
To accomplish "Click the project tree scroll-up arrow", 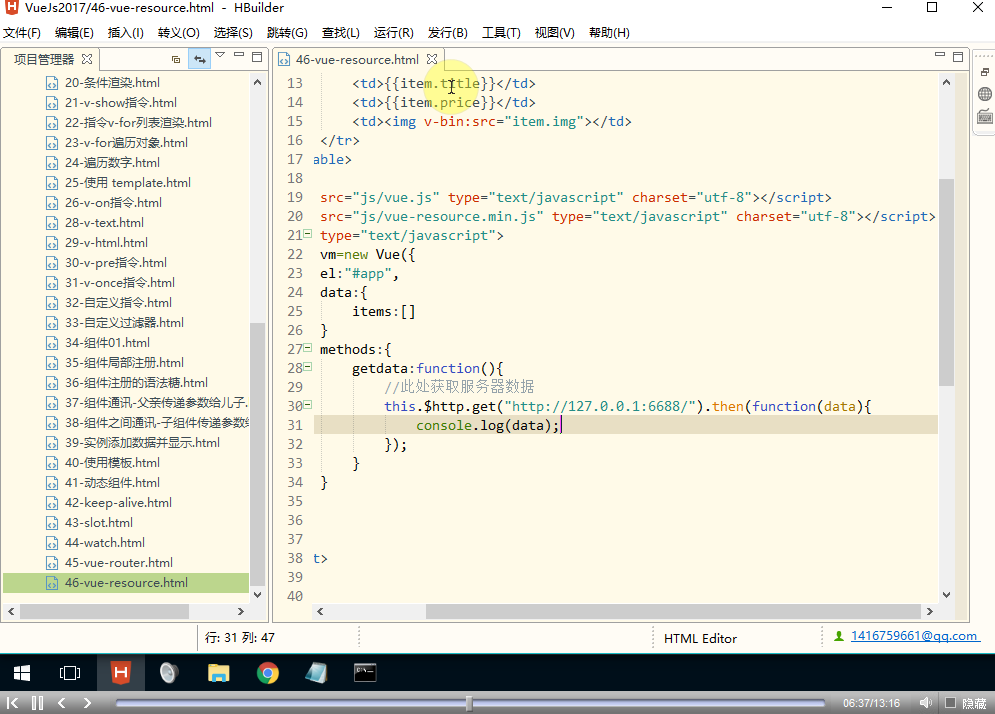I will pyautogui.click(x=257, y=83).
